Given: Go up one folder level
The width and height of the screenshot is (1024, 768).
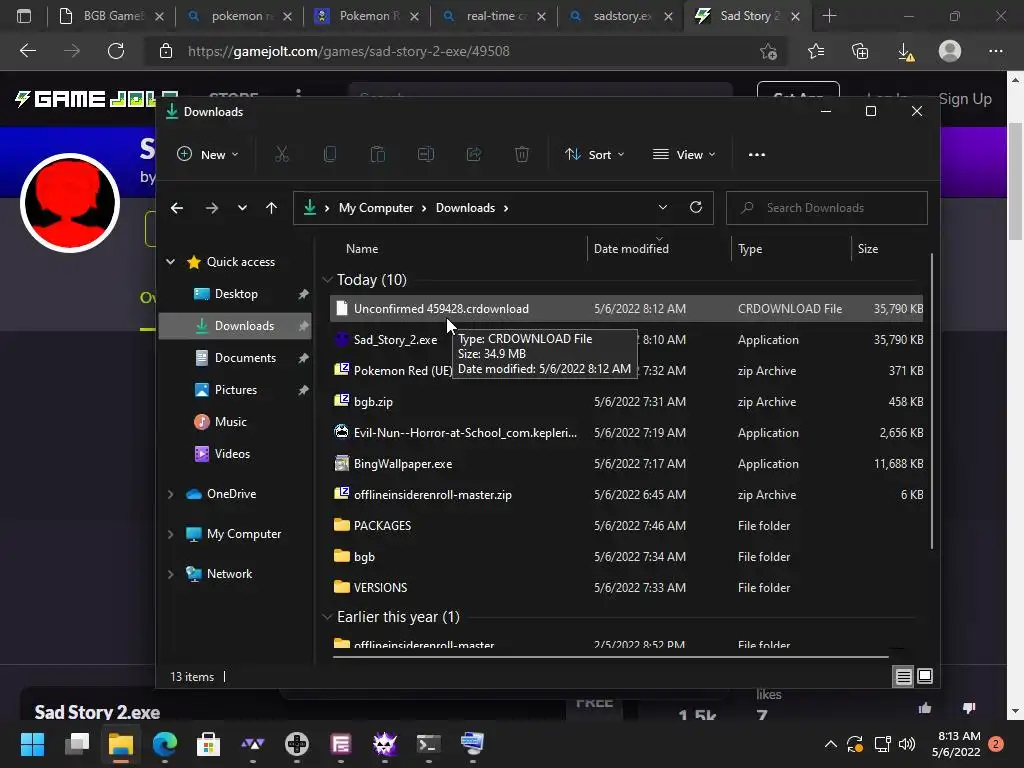Looking at the screenshot, I should (x=272, y=208).
